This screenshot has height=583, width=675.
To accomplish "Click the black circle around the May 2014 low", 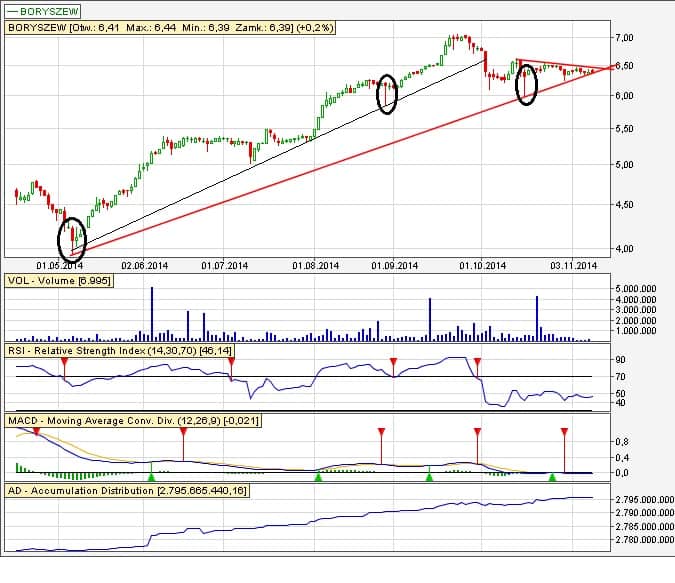I will point(73,237).
